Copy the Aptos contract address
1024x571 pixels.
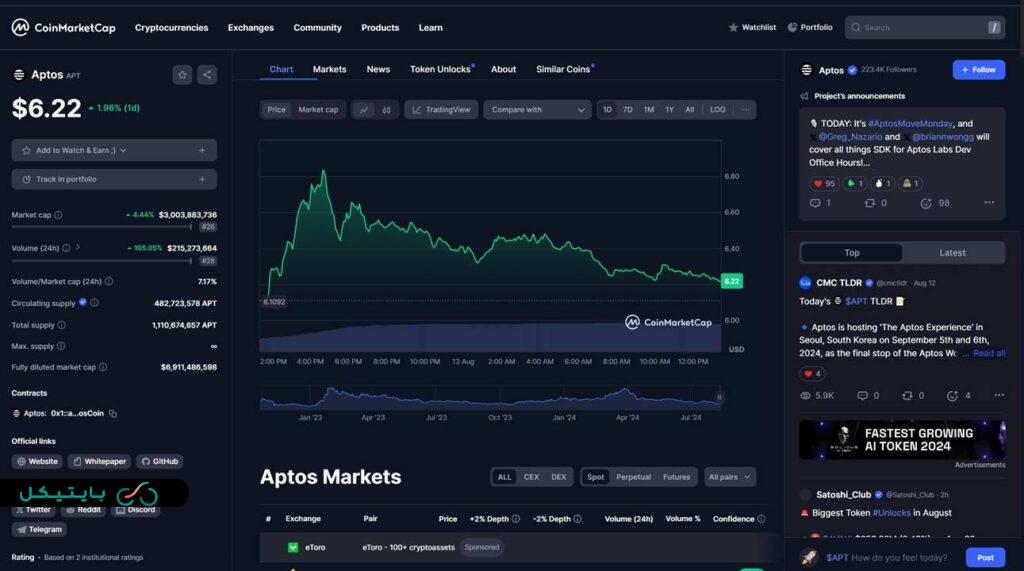click(113, 413)
